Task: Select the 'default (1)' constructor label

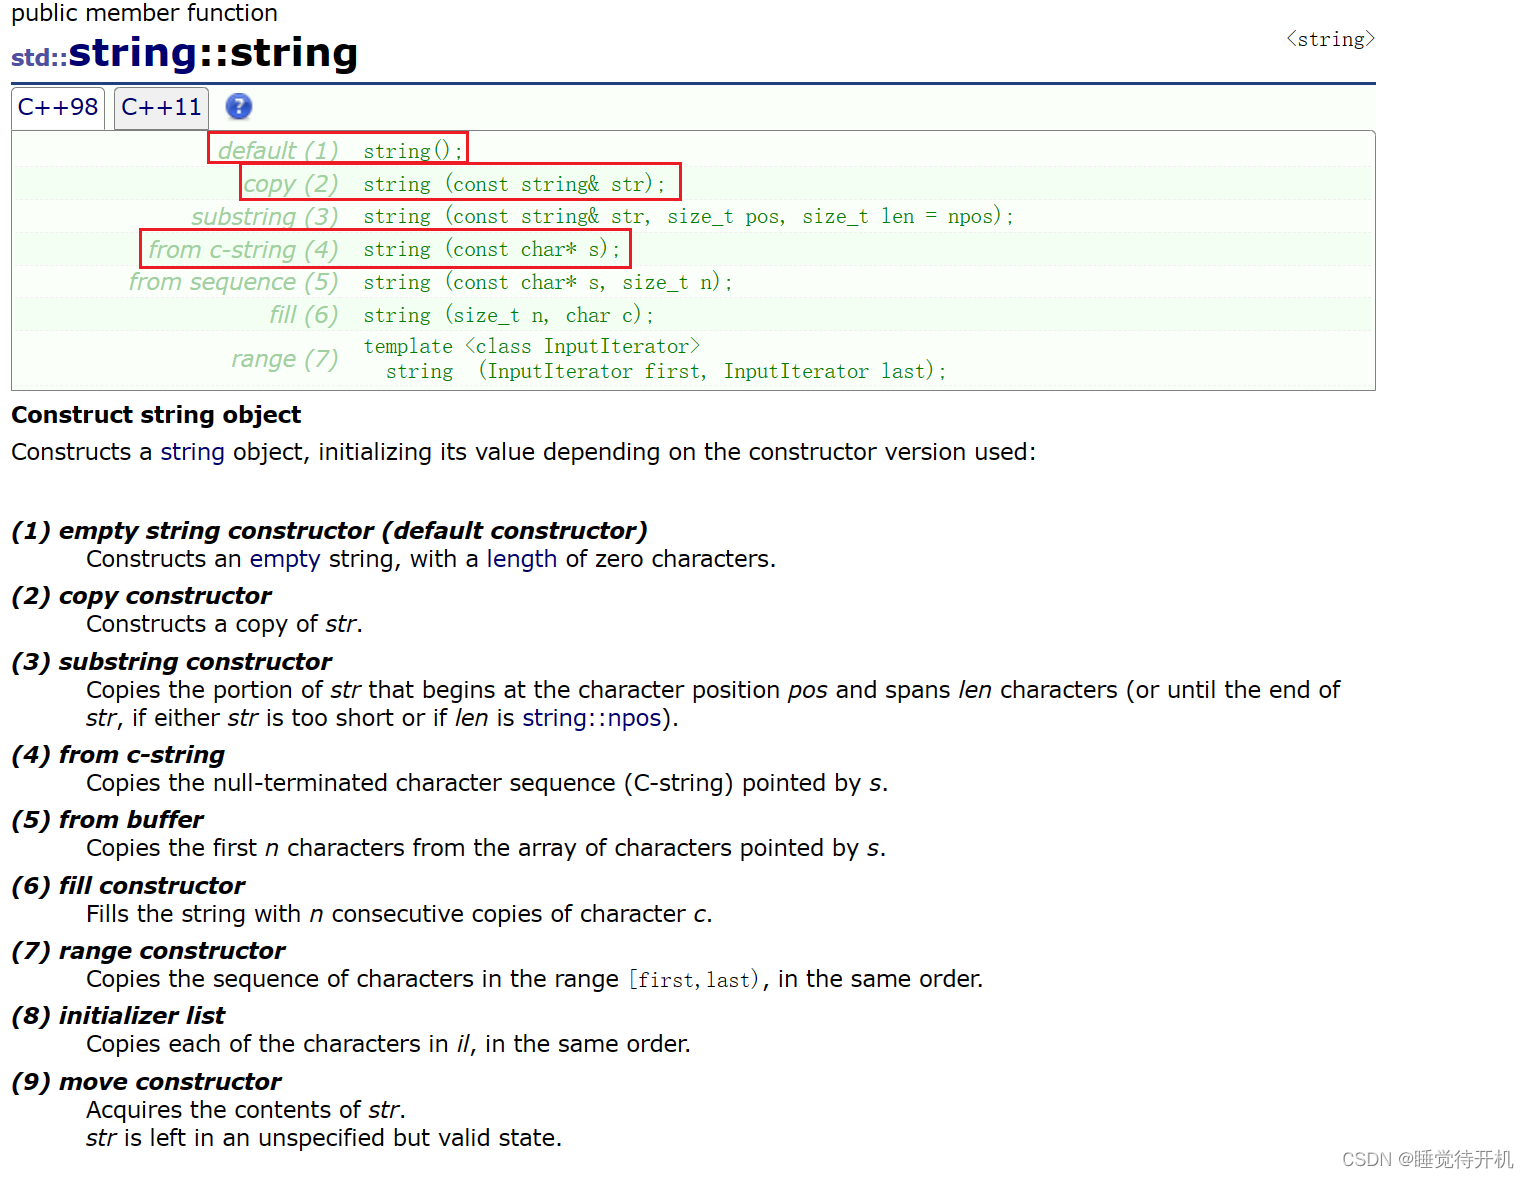Action: coord(278,150)
